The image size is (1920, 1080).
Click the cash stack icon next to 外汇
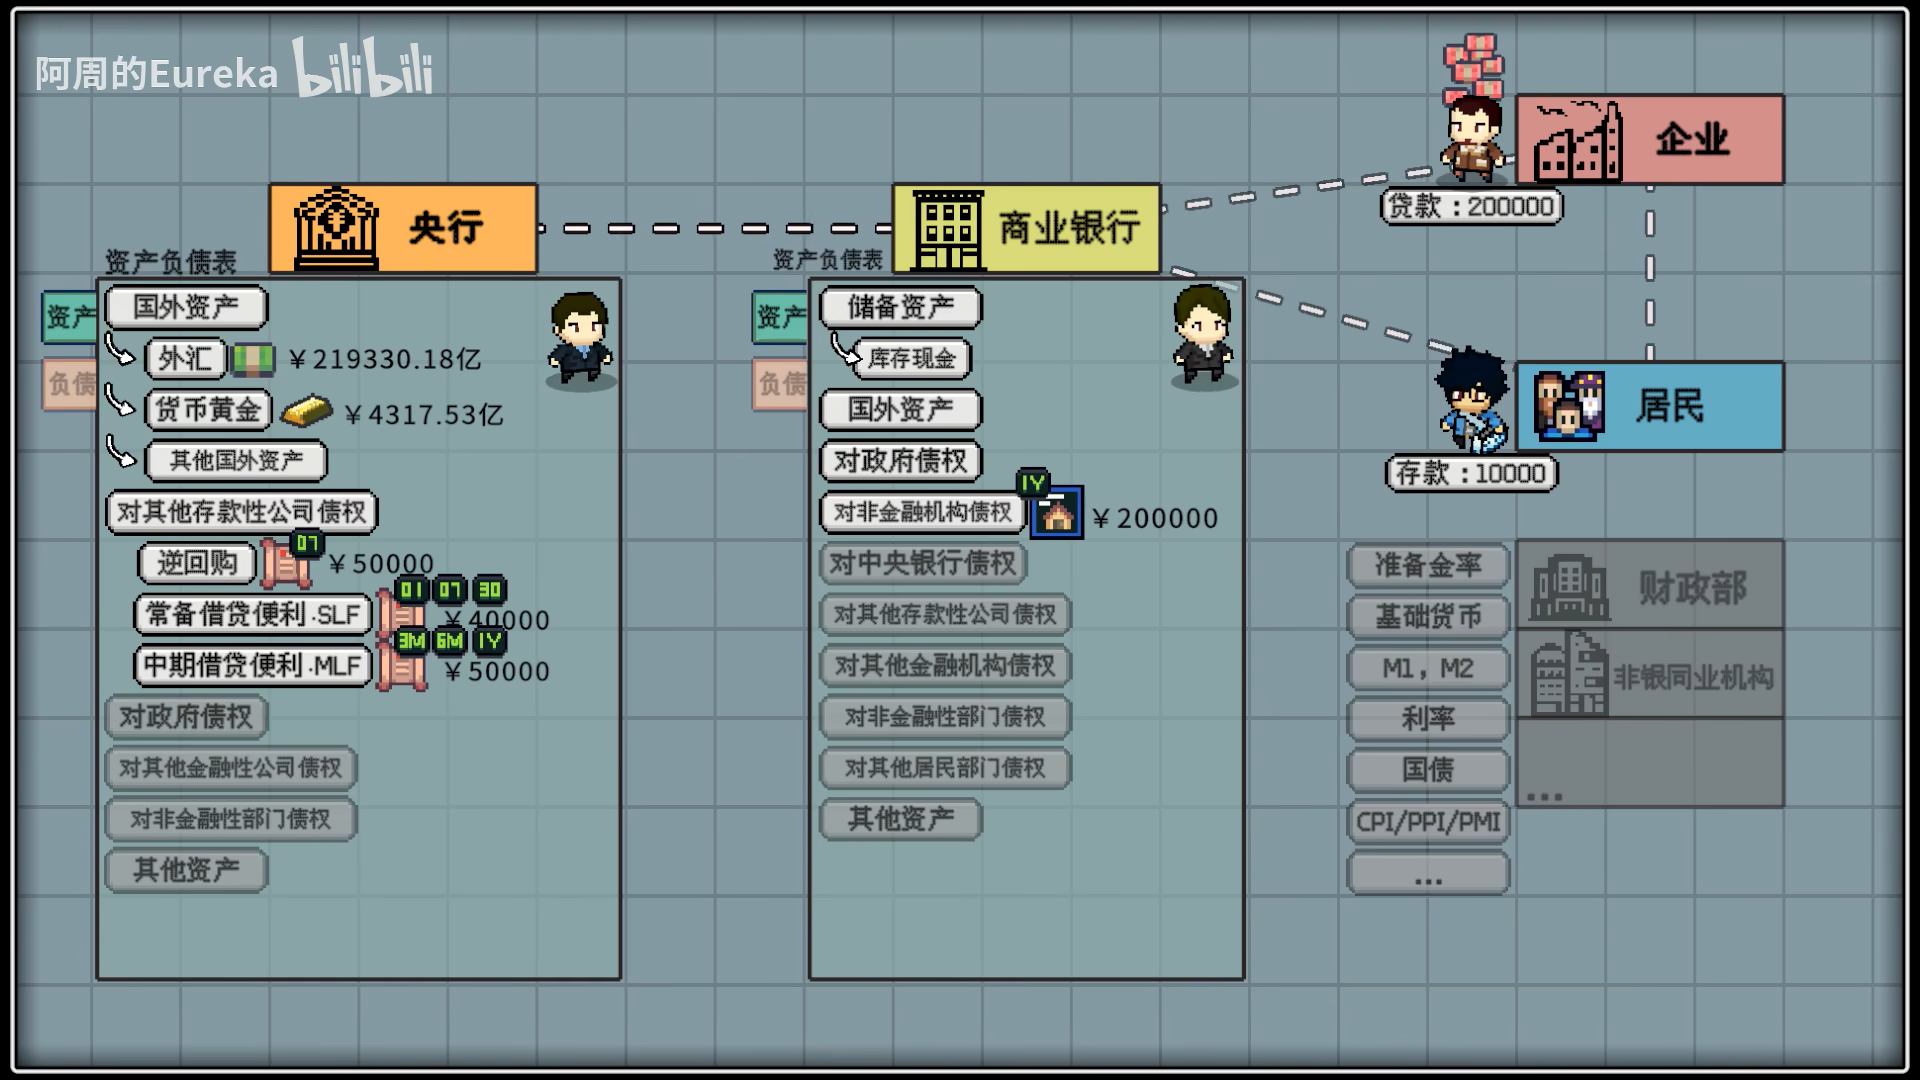(253, 359)
